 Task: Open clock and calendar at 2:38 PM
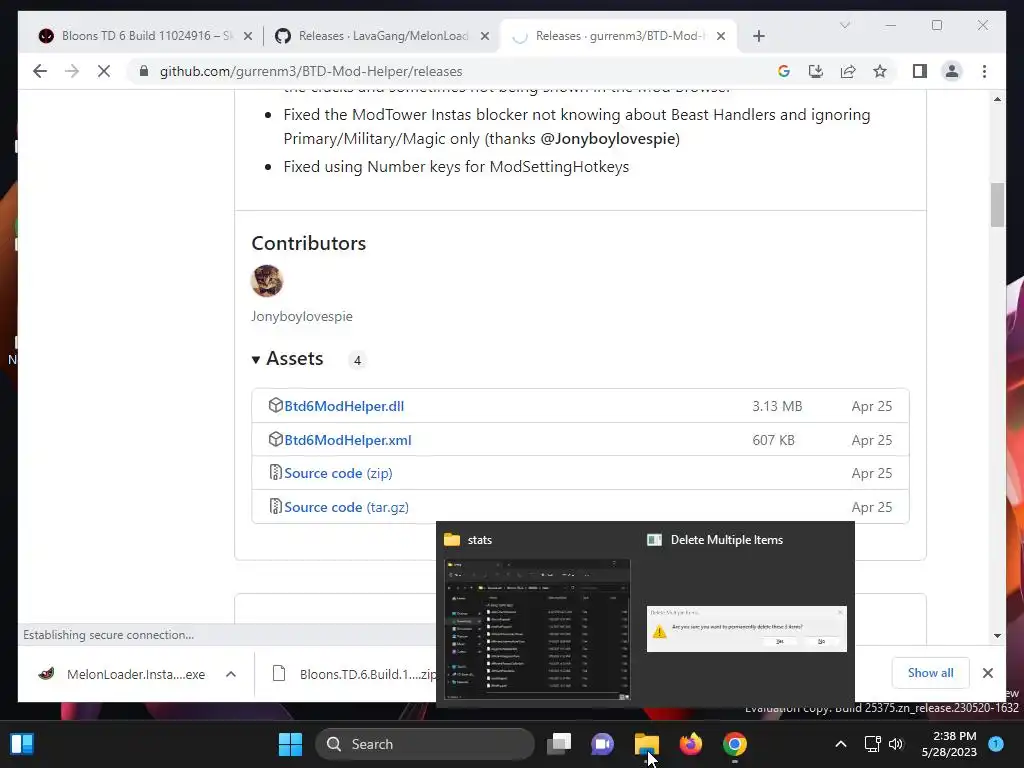[x=949, y=744]
